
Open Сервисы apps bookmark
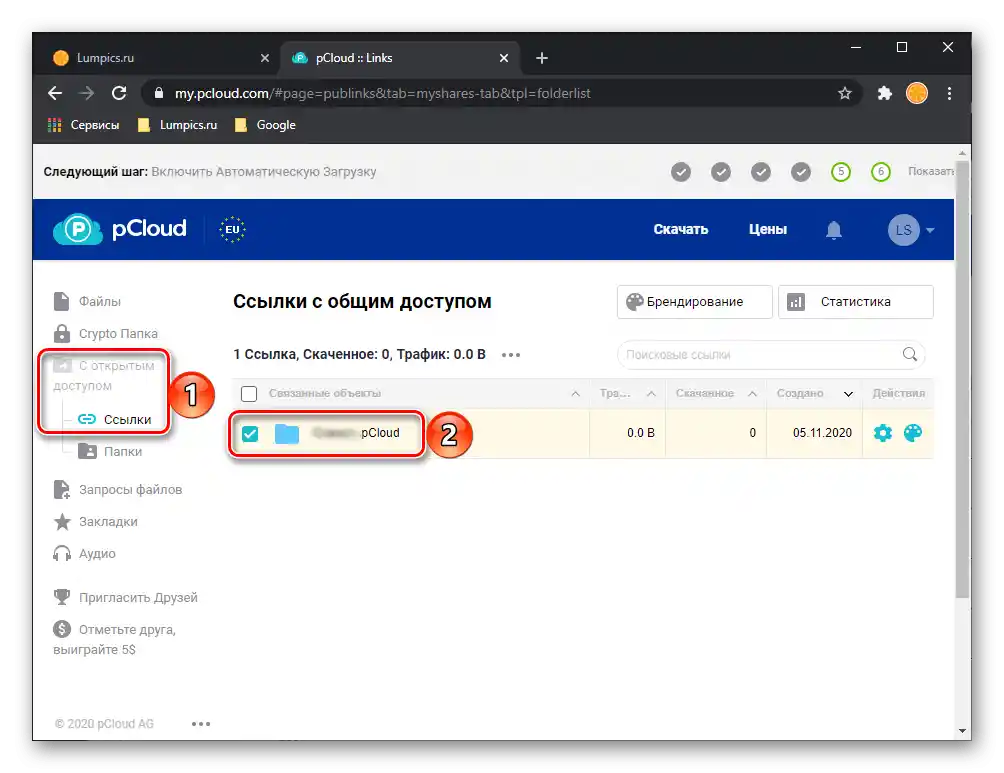pos(83,125)
